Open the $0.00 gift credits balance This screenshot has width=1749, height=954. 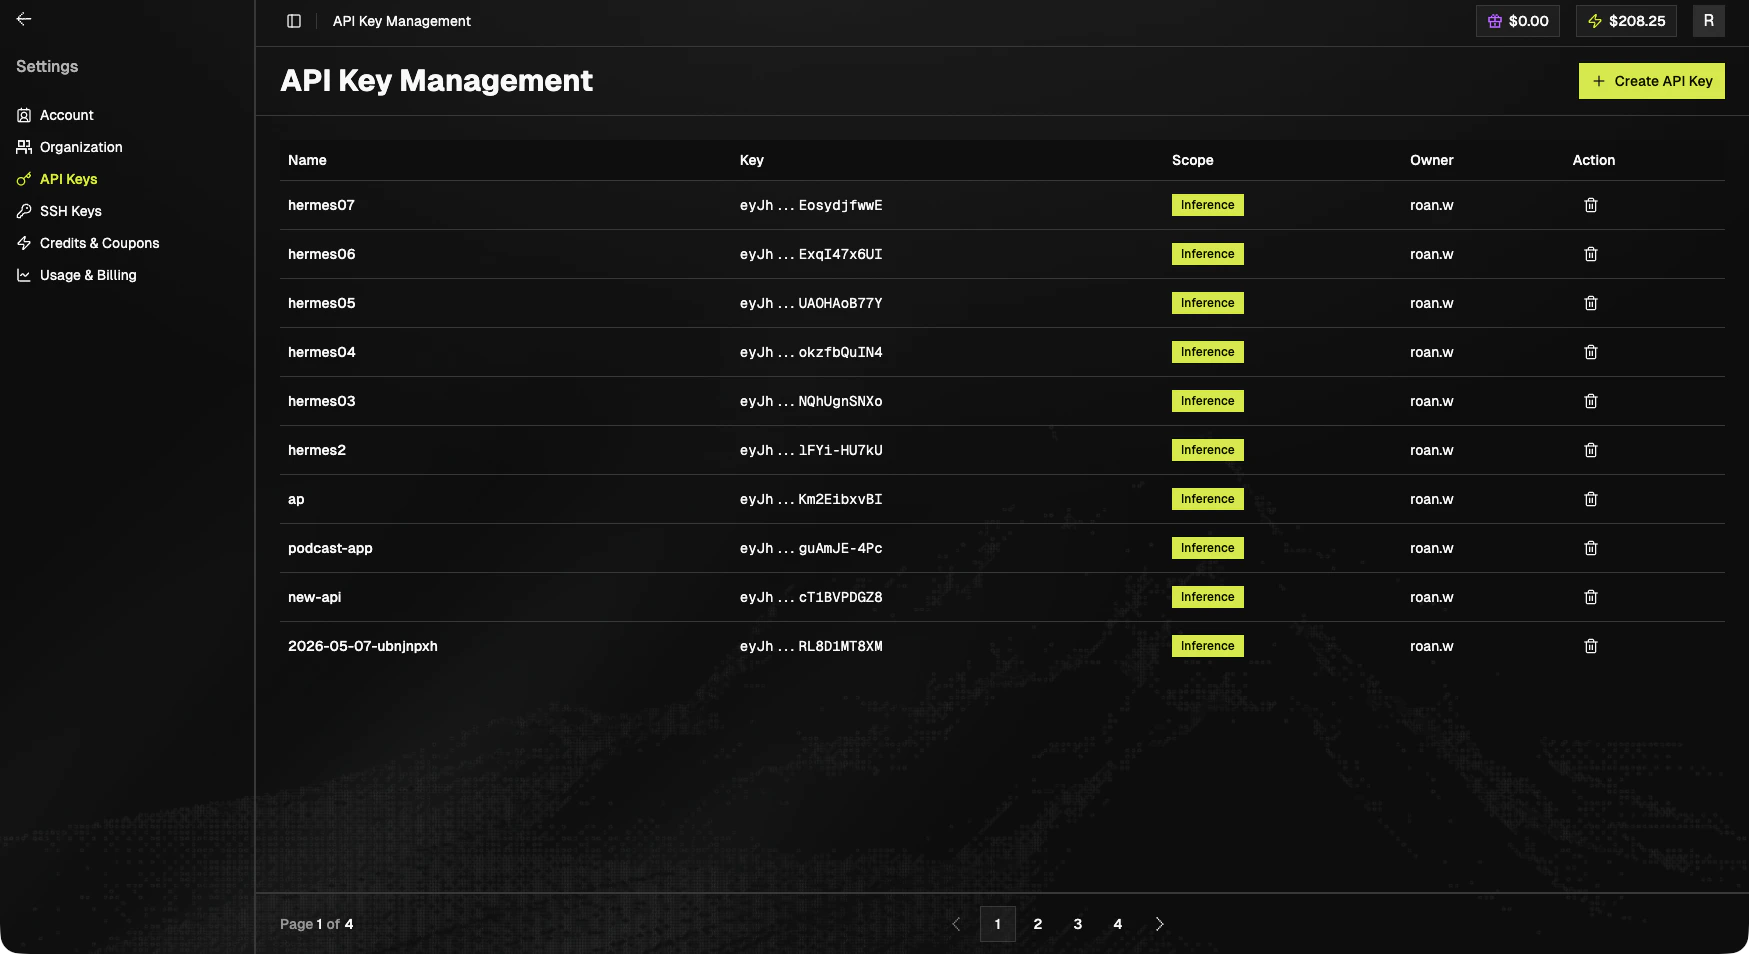[x=1517, y=21]
